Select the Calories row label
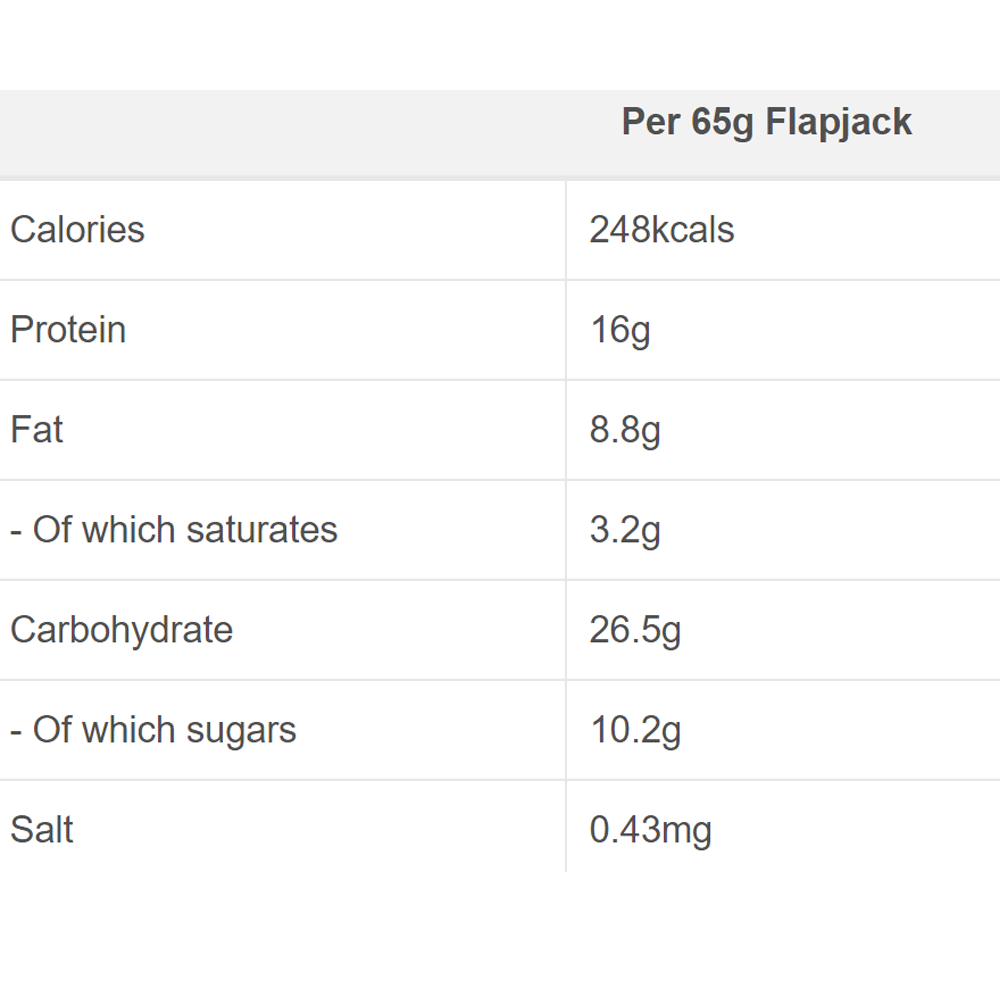 pyautogui.click(x=77, y=230)
